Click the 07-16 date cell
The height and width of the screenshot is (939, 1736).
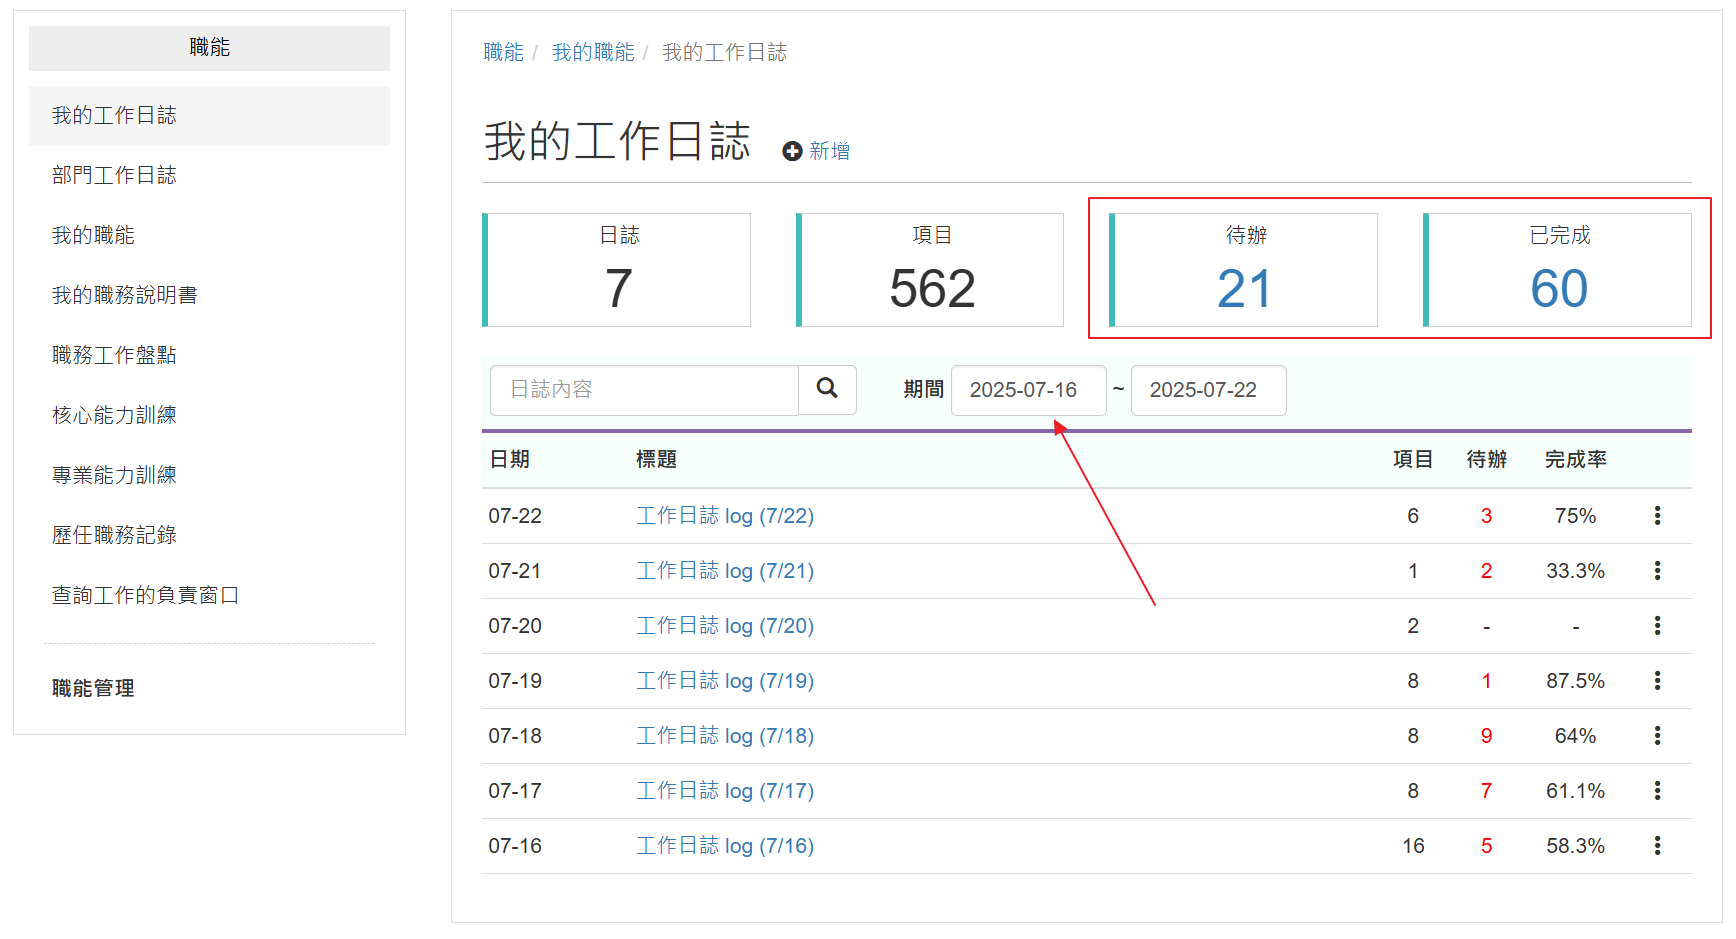515,846
